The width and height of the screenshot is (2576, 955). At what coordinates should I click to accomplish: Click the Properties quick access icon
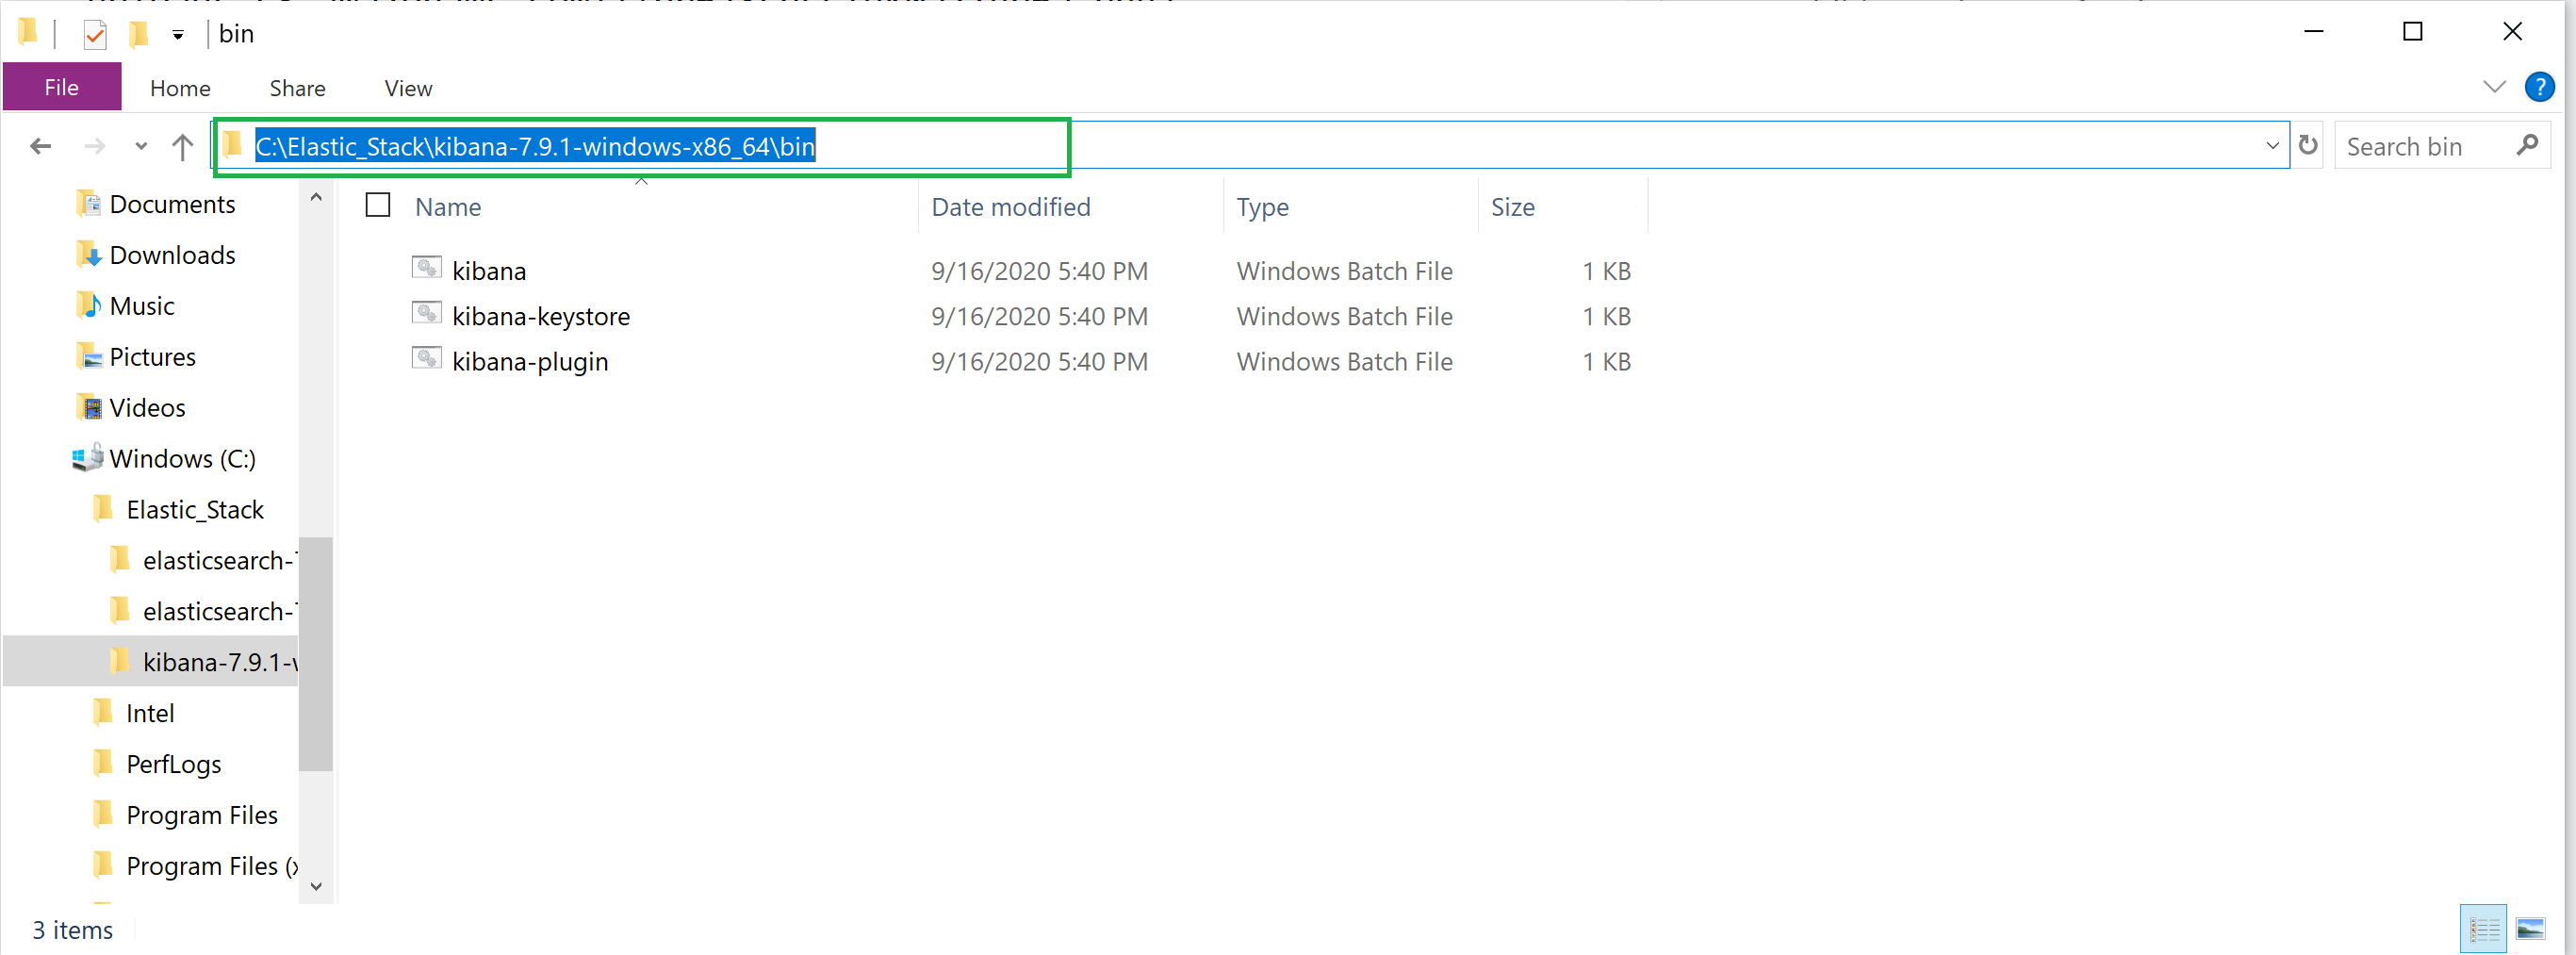(x=95, y=35)
